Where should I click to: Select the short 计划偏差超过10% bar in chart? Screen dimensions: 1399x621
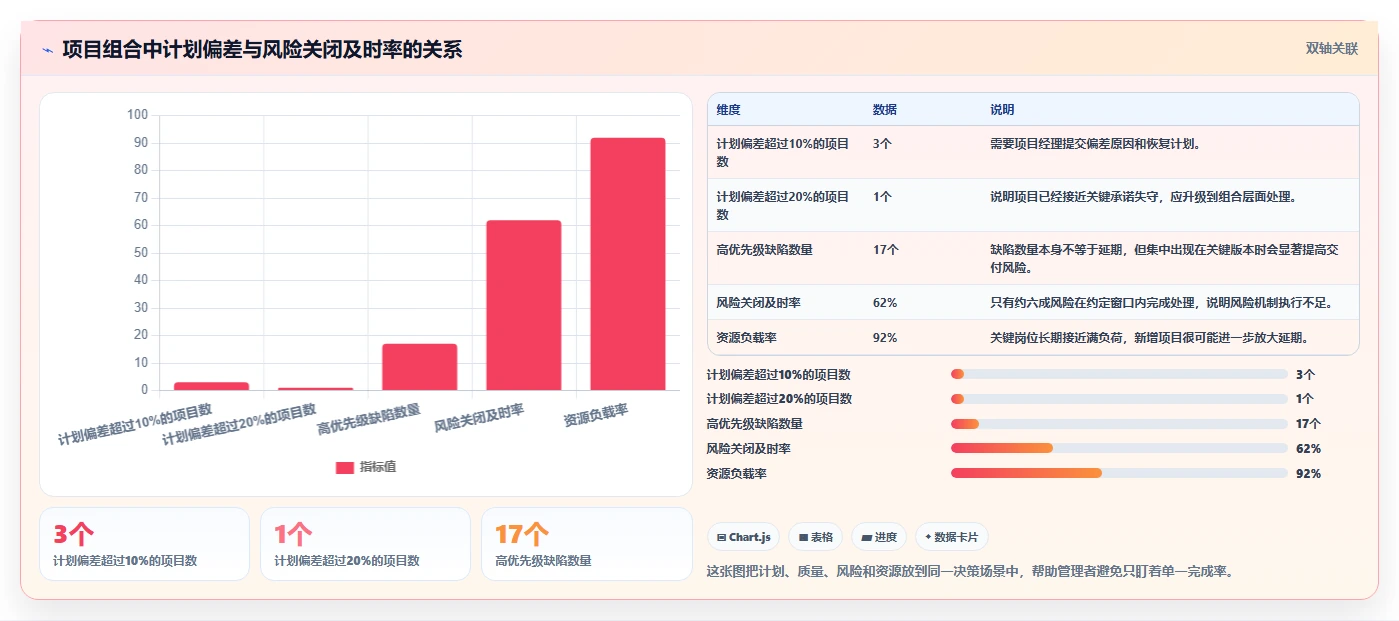pyautogui.click(x=211, y=386)
